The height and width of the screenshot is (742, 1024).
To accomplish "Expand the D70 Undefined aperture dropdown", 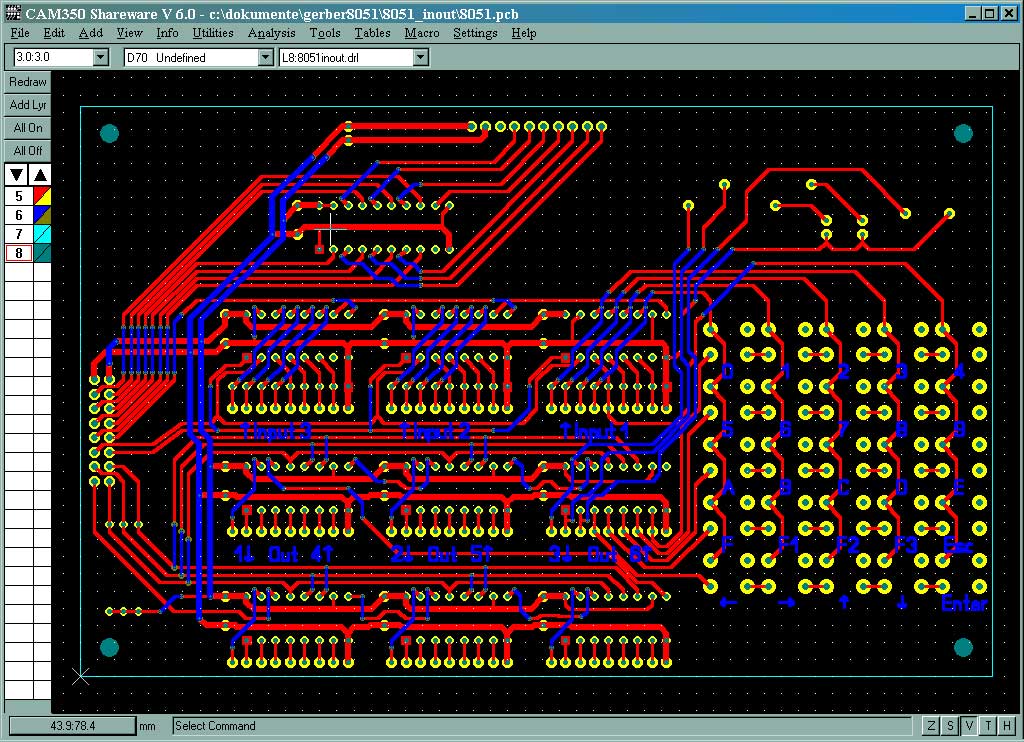I will [265, 57].
